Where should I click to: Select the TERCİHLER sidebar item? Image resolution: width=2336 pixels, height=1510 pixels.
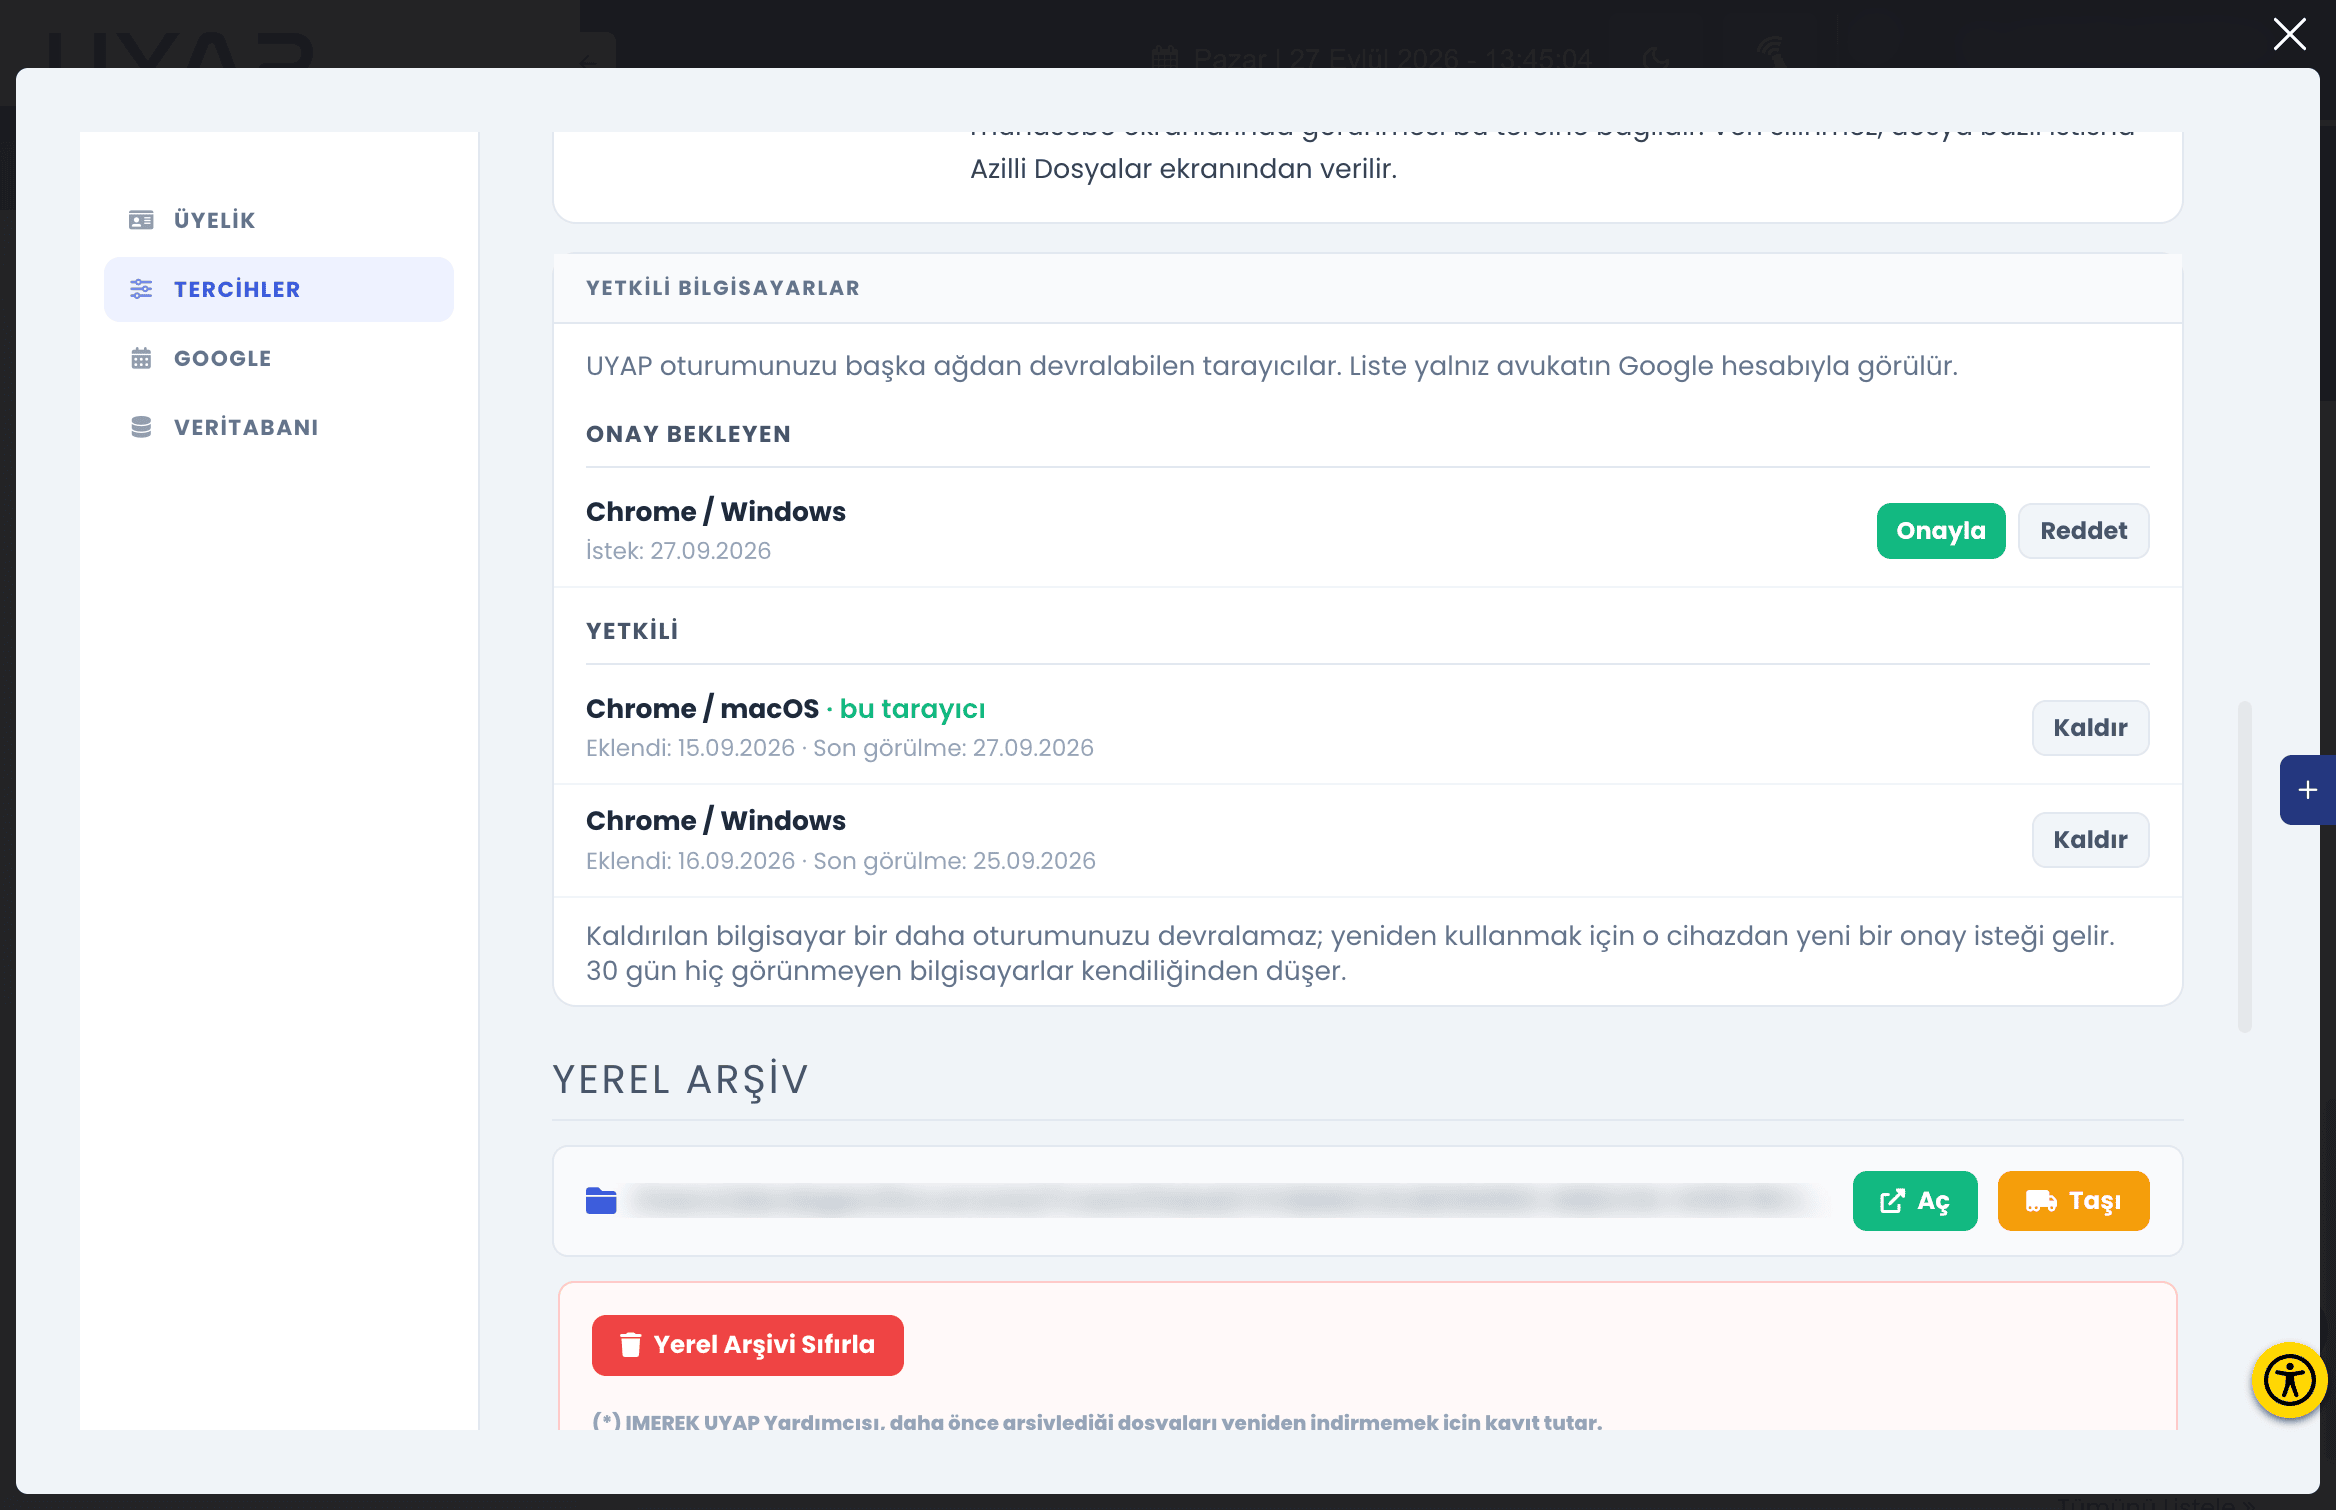tap(278, 289)
